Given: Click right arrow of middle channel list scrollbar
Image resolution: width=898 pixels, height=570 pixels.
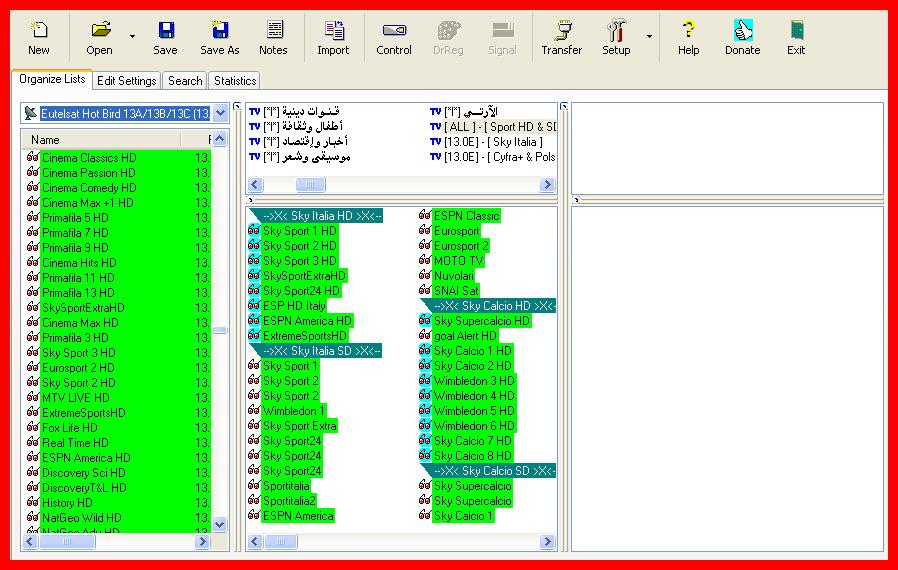Looking at the screenshot, I should [x=548, y=541].
